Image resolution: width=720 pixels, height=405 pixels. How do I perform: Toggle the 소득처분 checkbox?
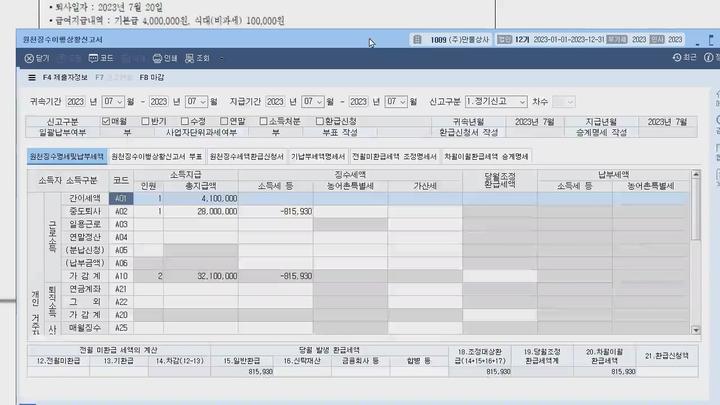[263, 121]
